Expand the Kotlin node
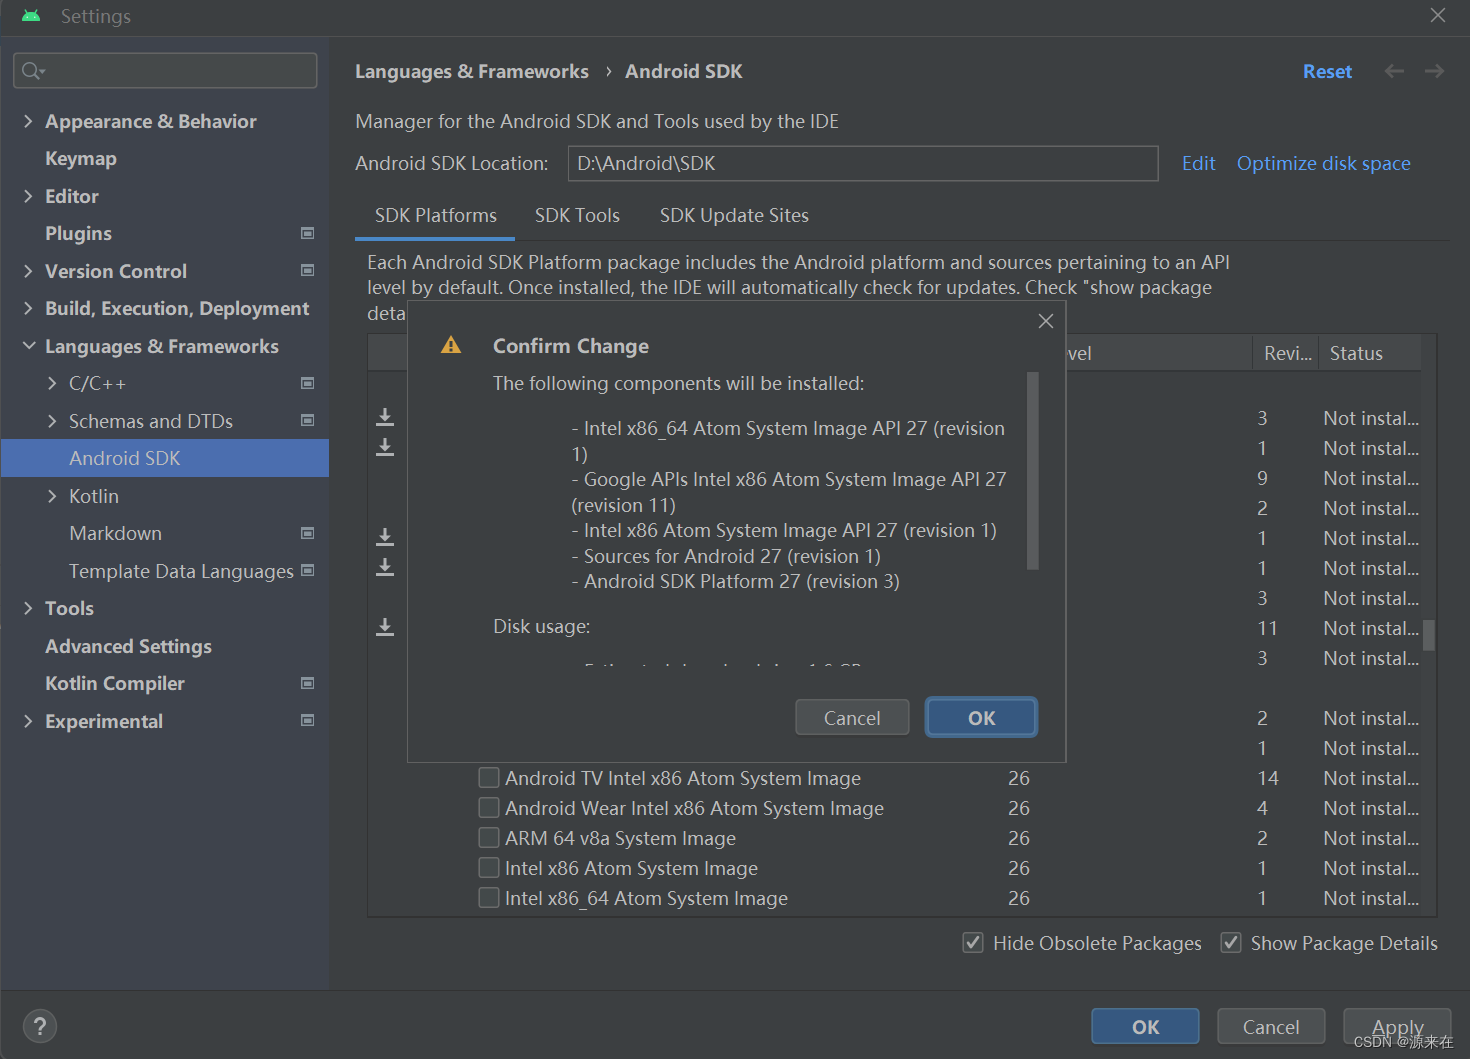 point(52,496)
